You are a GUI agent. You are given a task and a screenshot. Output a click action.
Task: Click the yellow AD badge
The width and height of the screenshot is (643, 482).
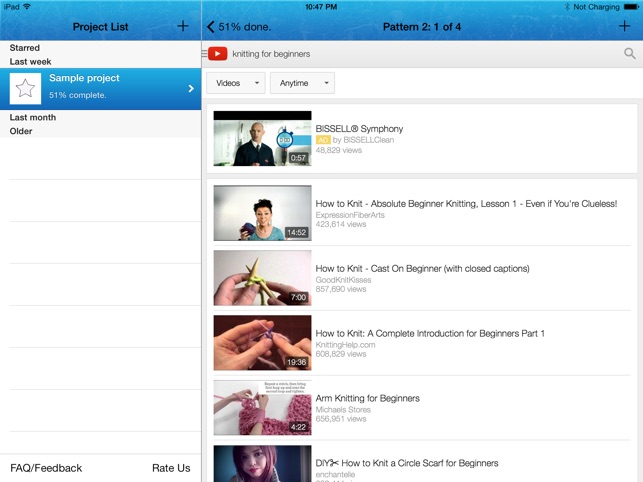click(x=323, y=140)
